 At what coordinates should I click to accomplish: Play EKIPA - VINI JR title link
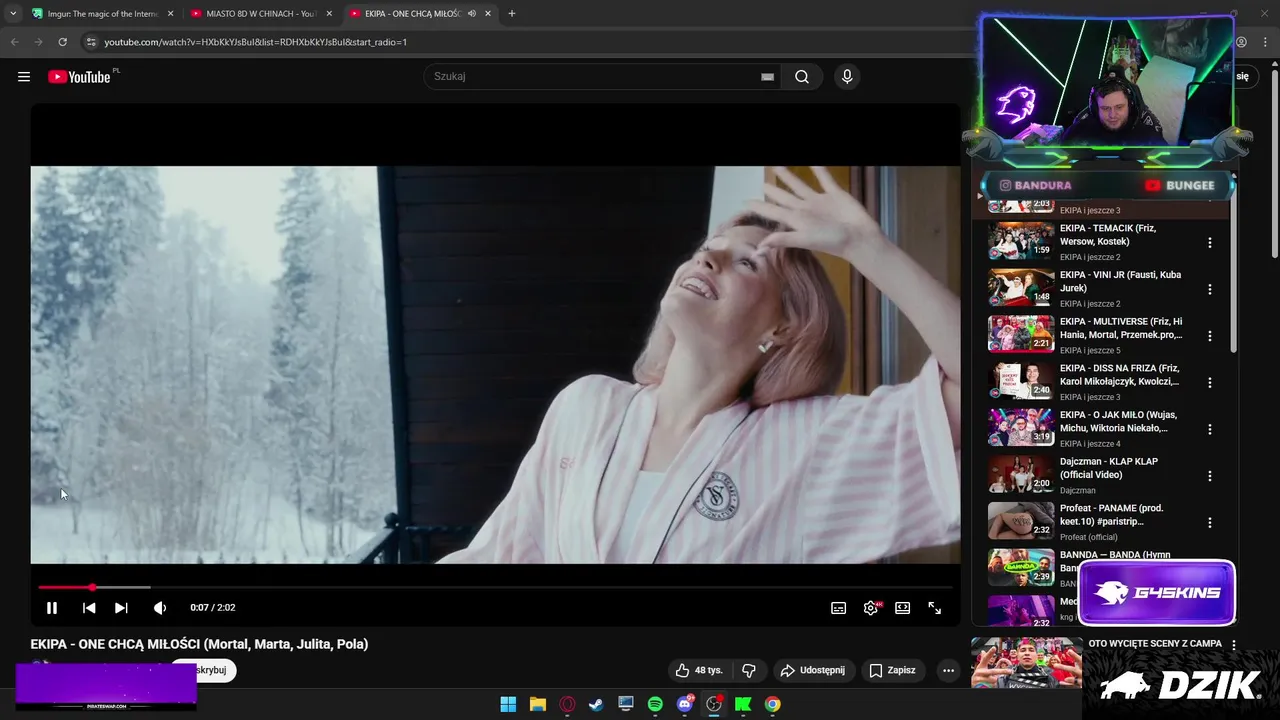tap(1120, 281)
